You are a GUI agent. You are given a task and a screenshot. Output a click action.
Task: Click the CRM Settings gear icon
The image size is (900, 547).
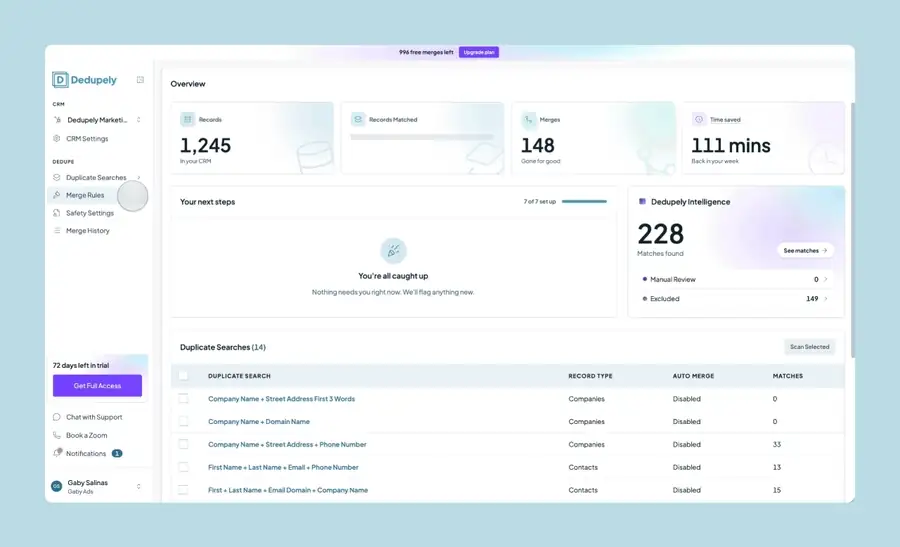point(57,138)
